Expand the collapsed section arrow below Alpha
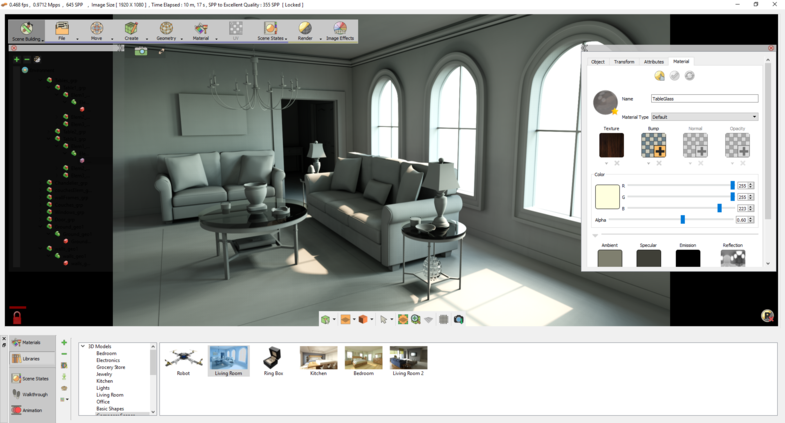Screen dimensions: 785x423 (595, 235)
